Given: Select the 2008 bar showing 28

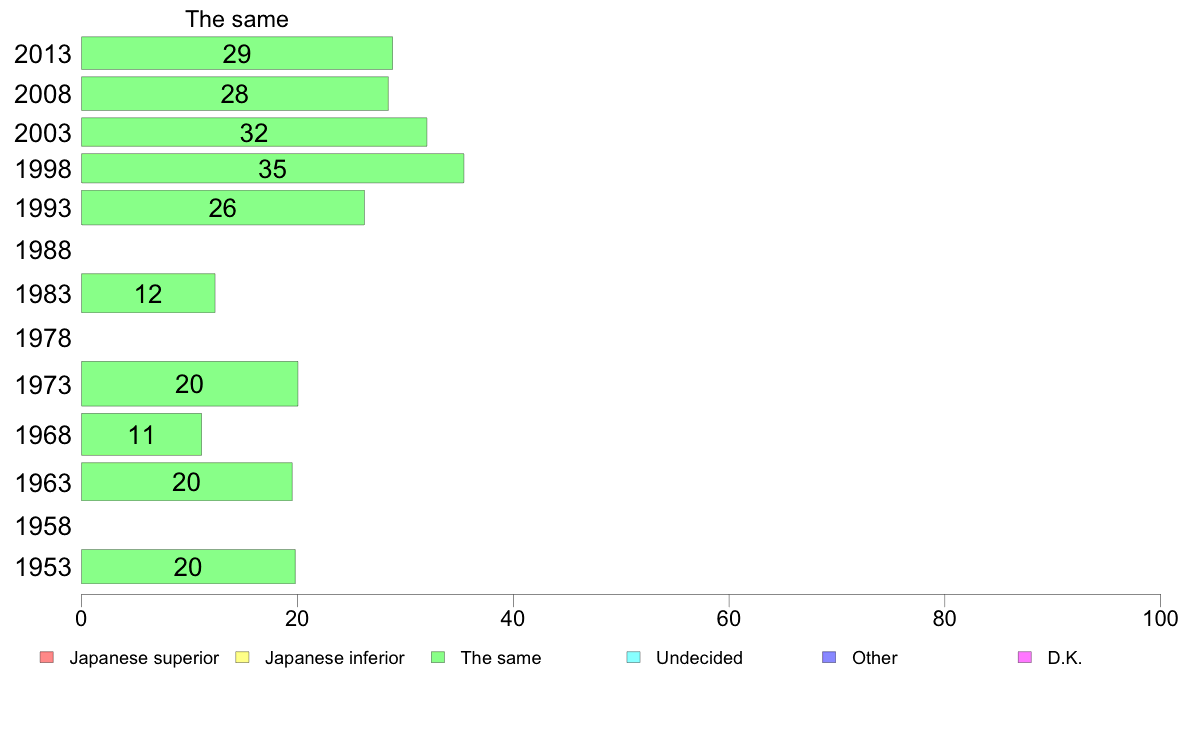Looking at the screenshot, I should [235, 94].
